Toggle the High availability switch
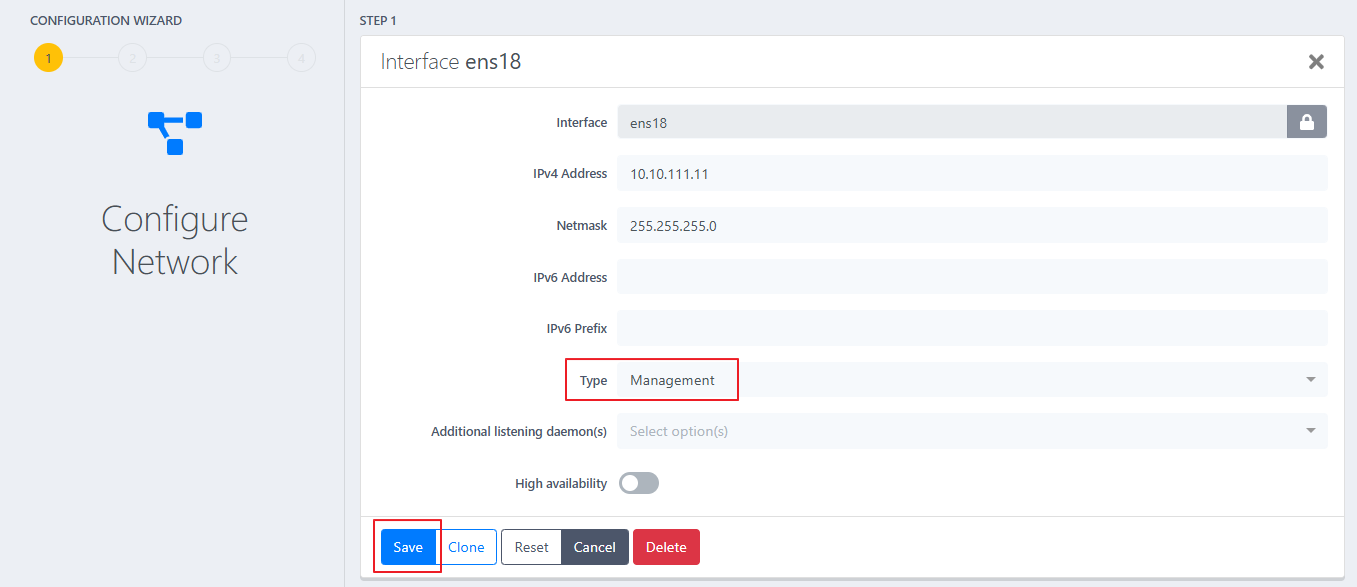 [639, 483]
